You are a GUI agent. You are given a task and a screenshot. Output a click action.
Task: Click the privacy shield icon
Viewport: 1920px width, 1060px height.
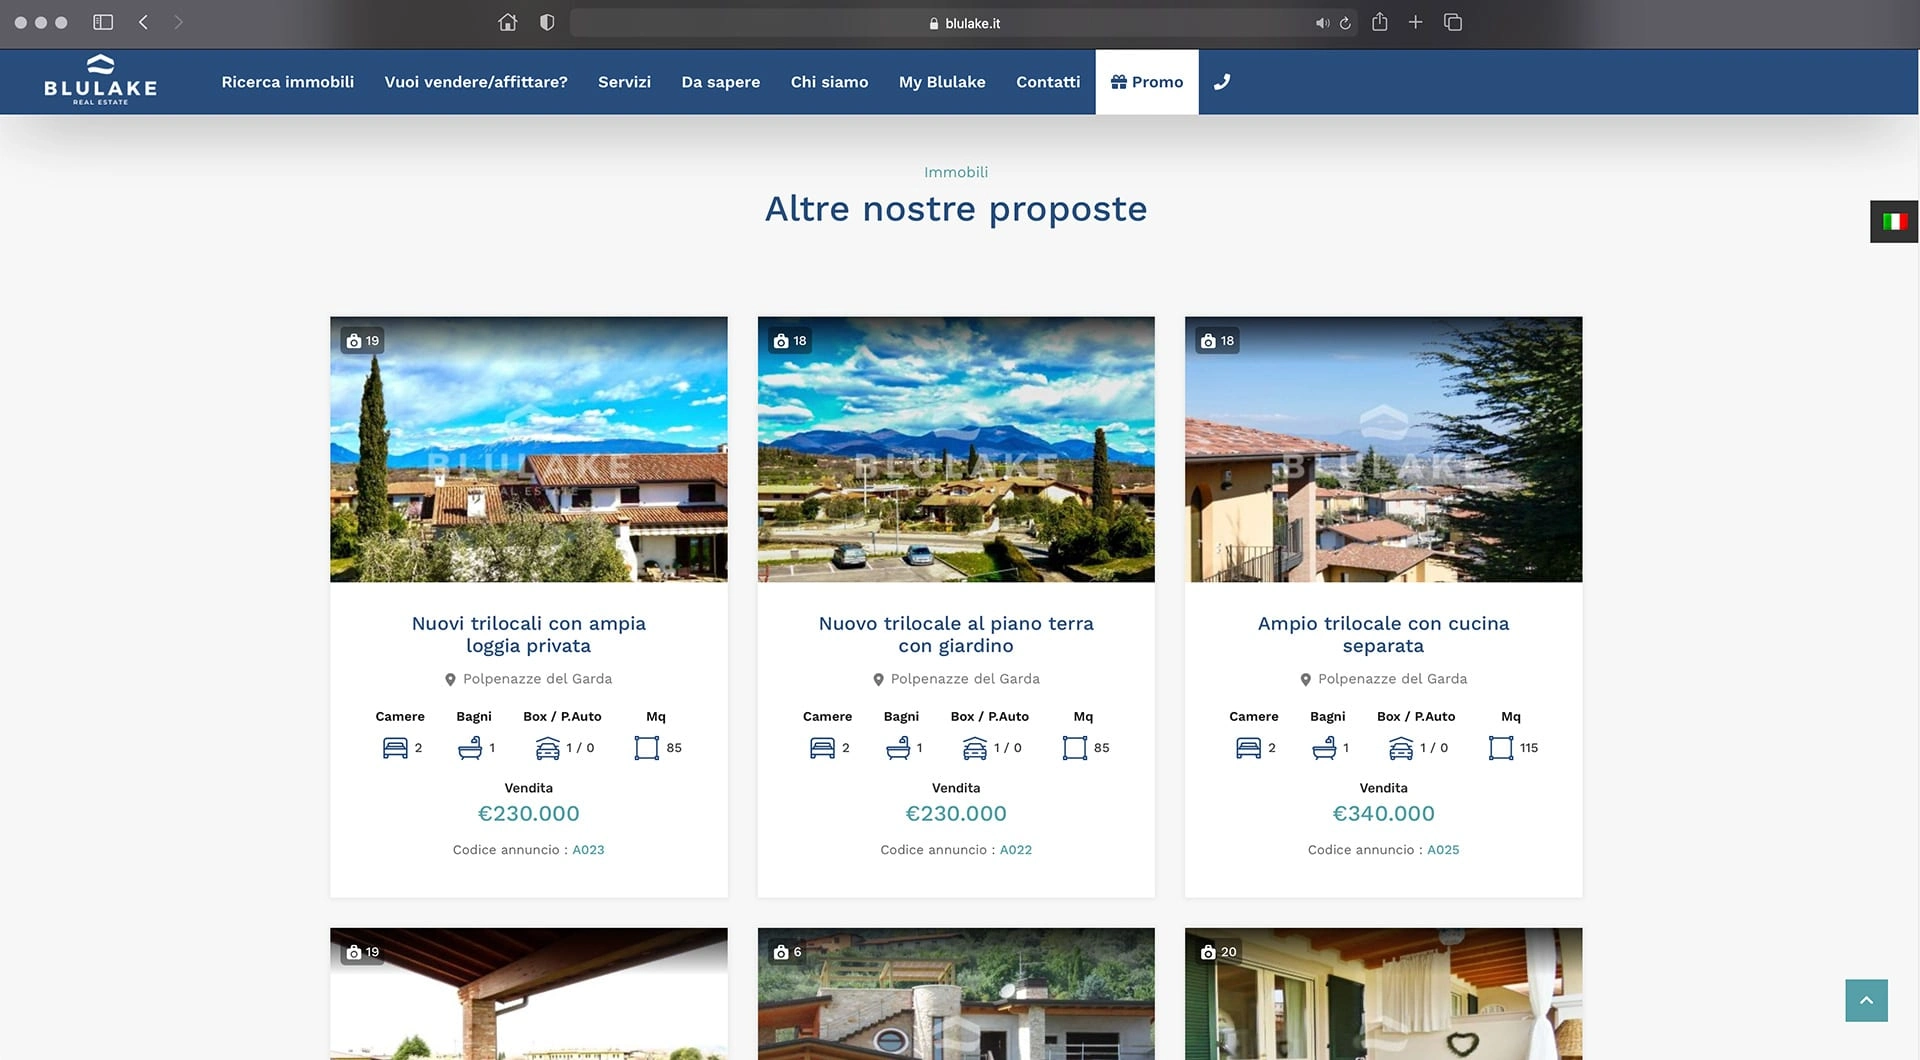pos(547,22)
